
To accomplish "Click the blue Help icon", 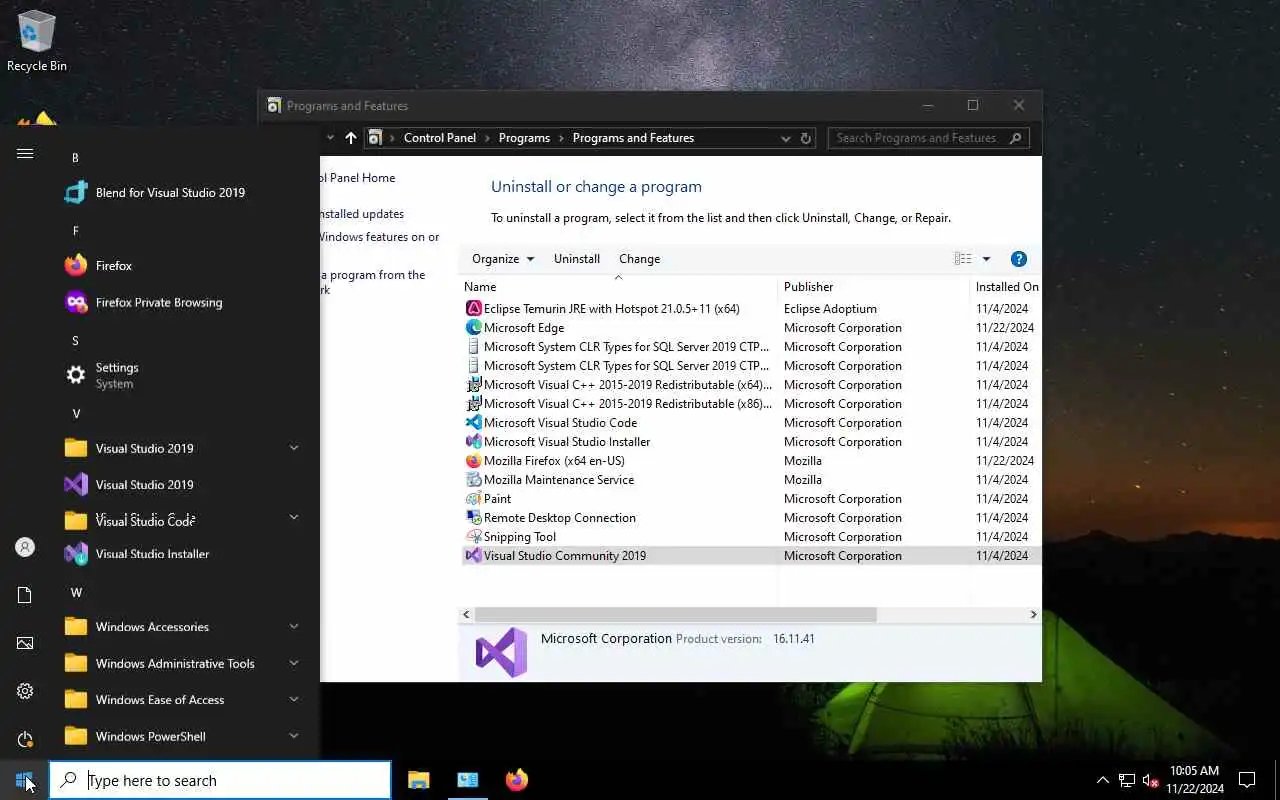I will [1019, 259].
